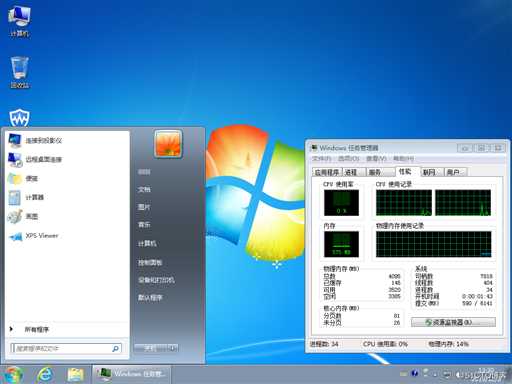
Task: Click 资源监视器 button
Action: [x=453, y=322]
